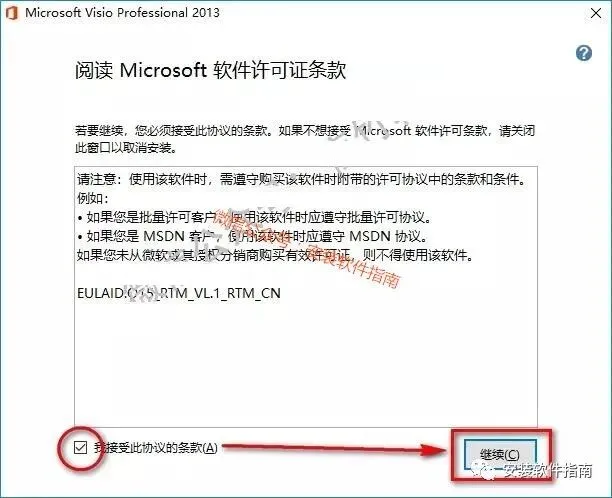Close the Visio setup window
The width and height of the screenshot is (612, 498).
596,13
